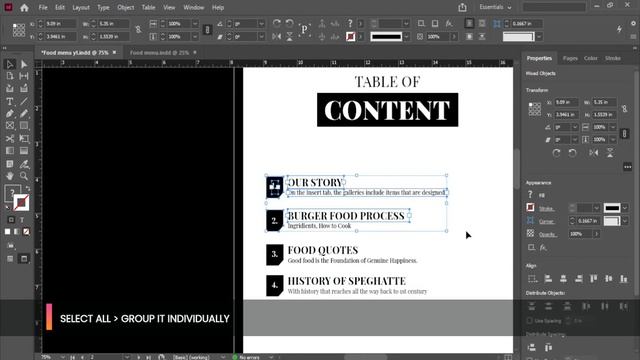
Task: Rotate 90° counter-clockwise in the Properties panel
Action: [572, 153]
